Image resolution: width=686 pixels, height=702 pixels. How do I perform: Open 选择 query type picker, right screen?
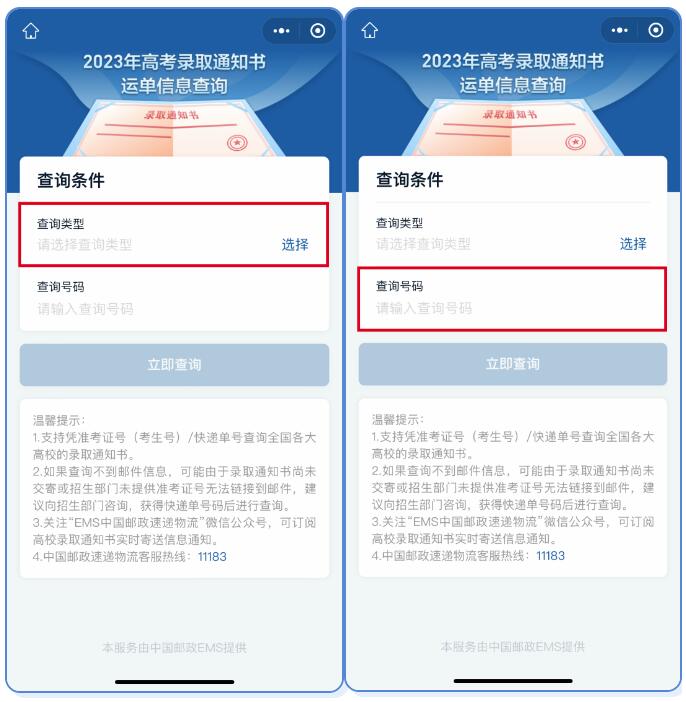coord(633,244)
